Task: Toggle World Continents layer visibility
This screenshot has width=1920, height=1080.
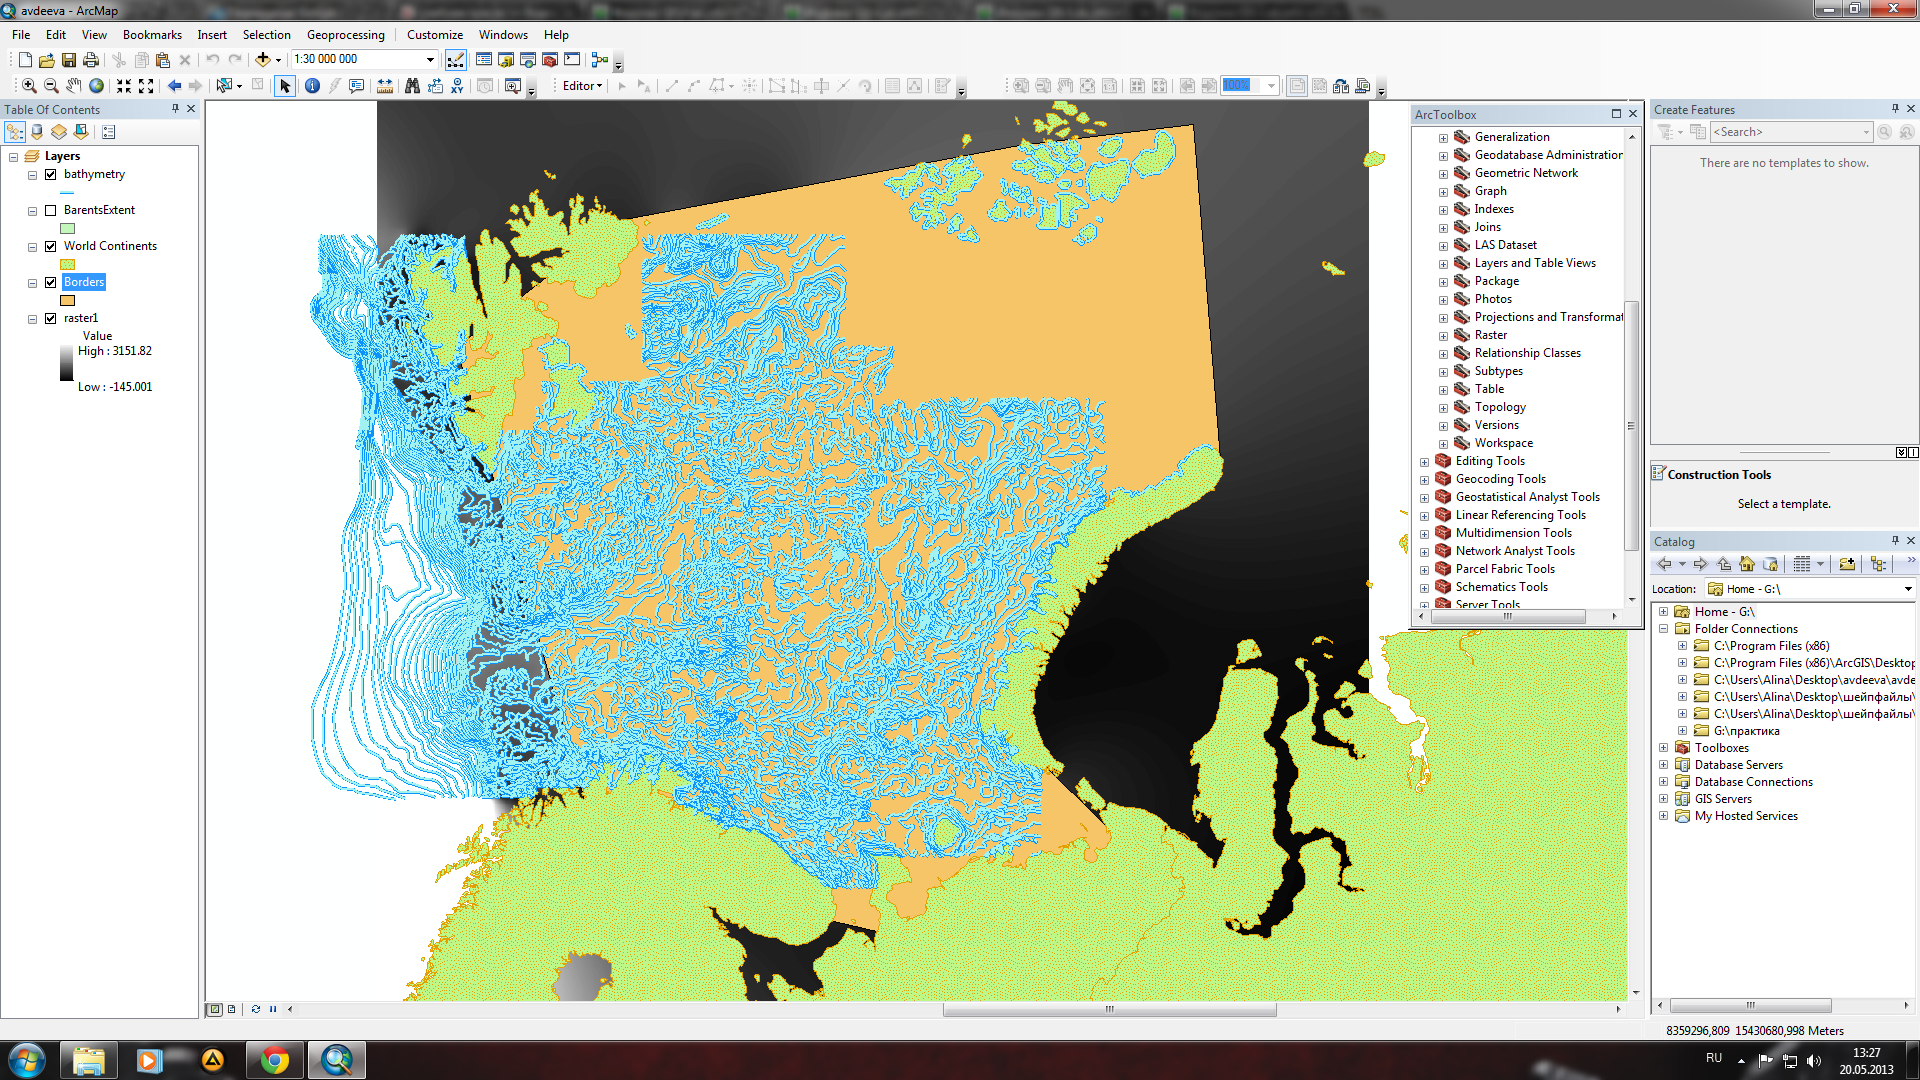Action: (51, 246)
